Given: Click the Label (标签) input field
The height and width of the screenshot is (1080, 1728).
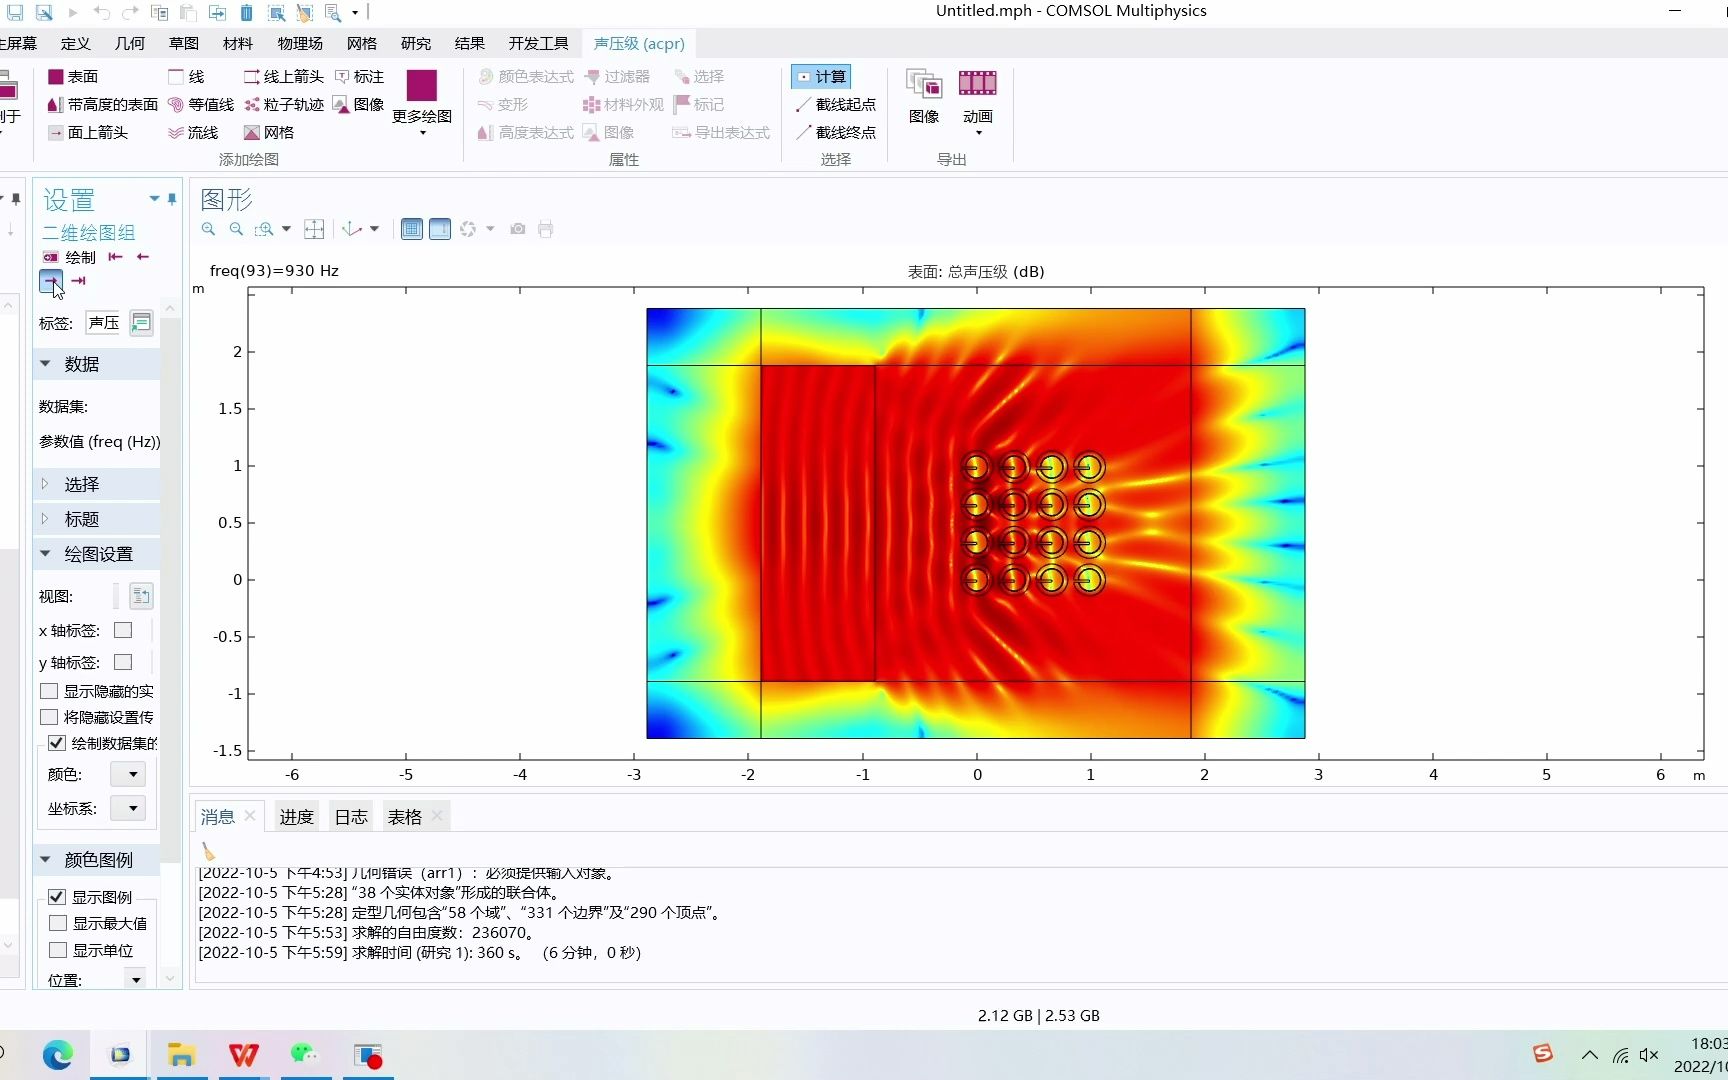Looking at the screenshot, I should click(104, 323).
